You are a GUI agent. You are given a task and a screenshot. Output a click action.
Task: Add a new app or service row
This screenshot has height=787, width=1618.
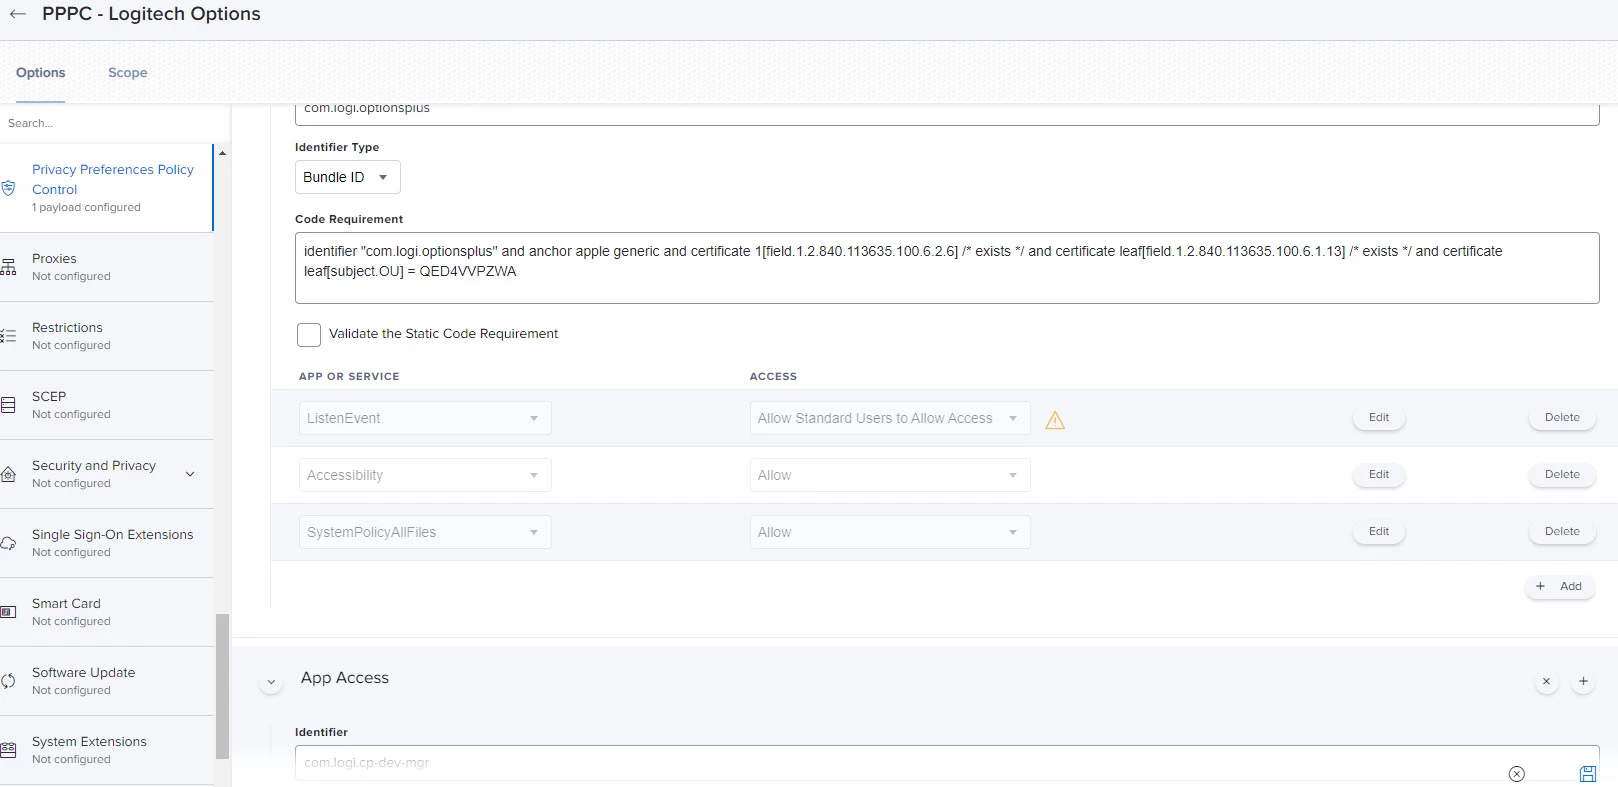(1560, 586)
